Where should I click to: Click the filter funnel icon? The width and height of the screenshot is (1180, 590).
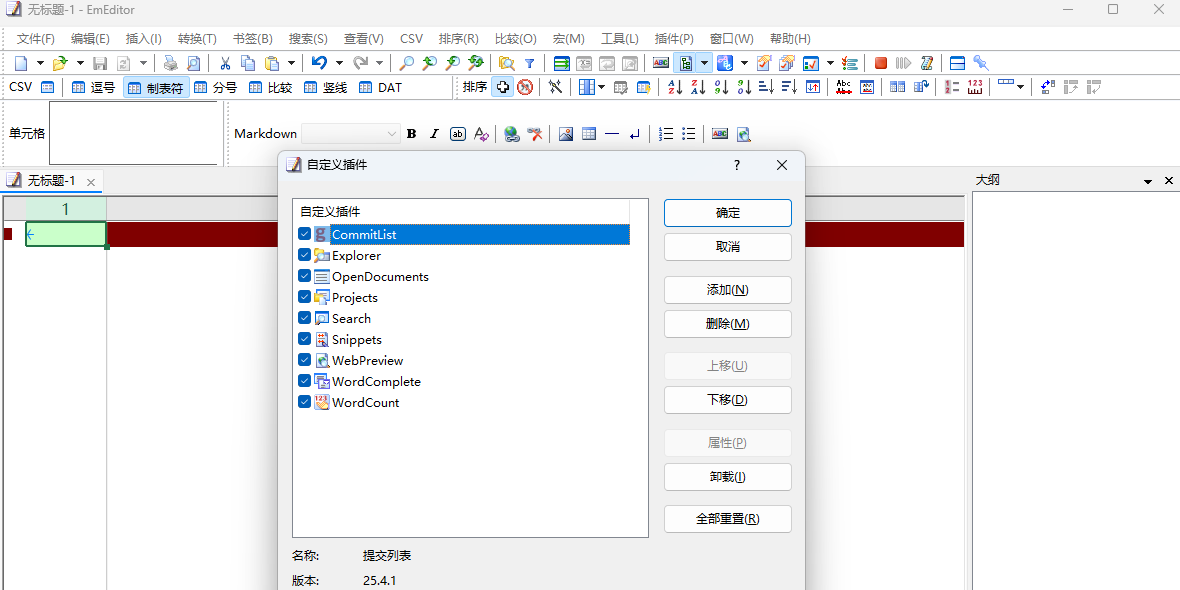[x=530, y=63]
